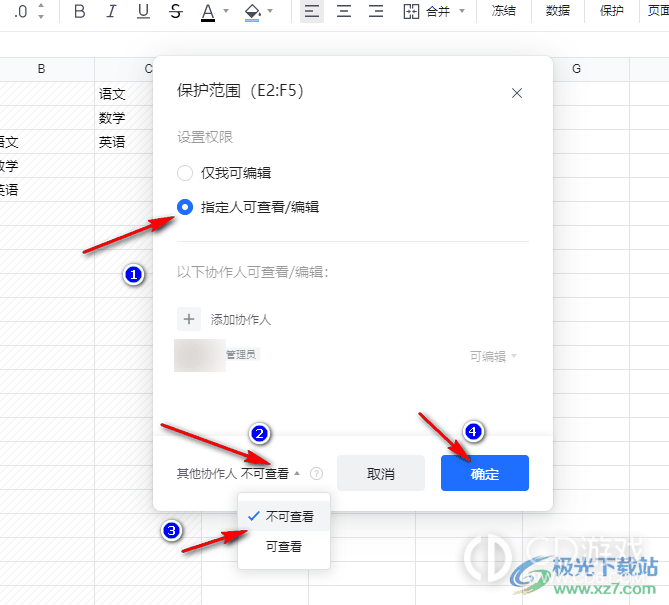This screenshot has width=669, height=605.
Task: Apply strikethrough formatting
Action: (176, 12)
